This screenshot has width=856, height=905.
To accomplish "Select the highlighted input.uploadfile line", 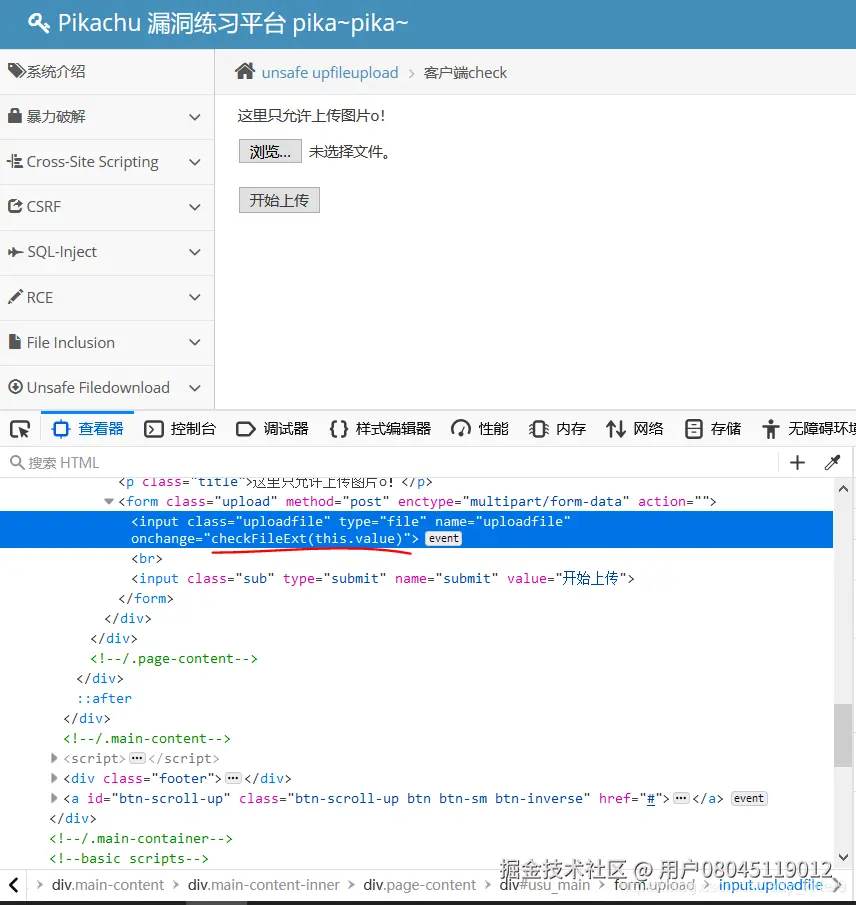I will (416, 530).
